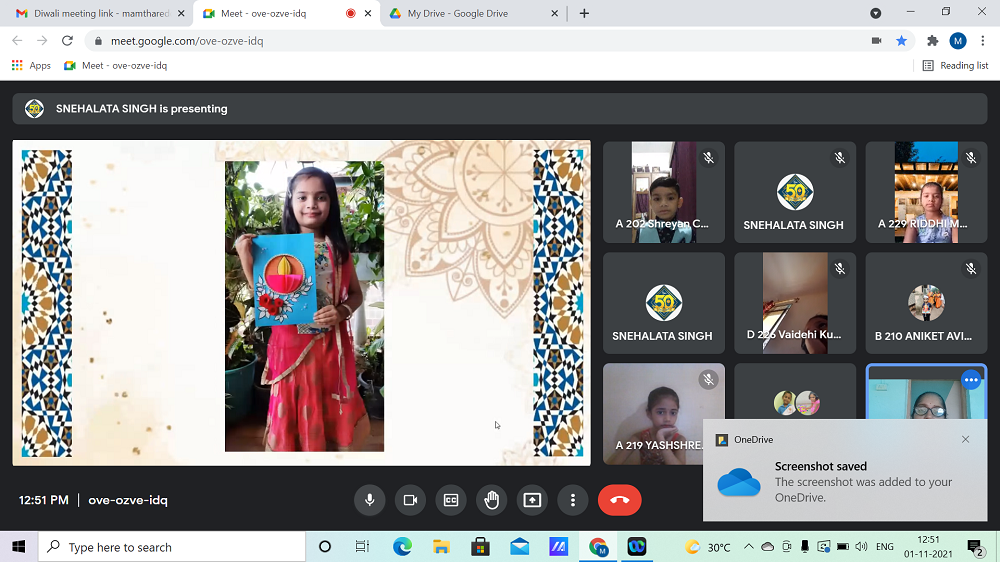Leave the call with red button
The width and height of the screenshot is (1000, 562).
pyautogui.click(x=619, y=500)
